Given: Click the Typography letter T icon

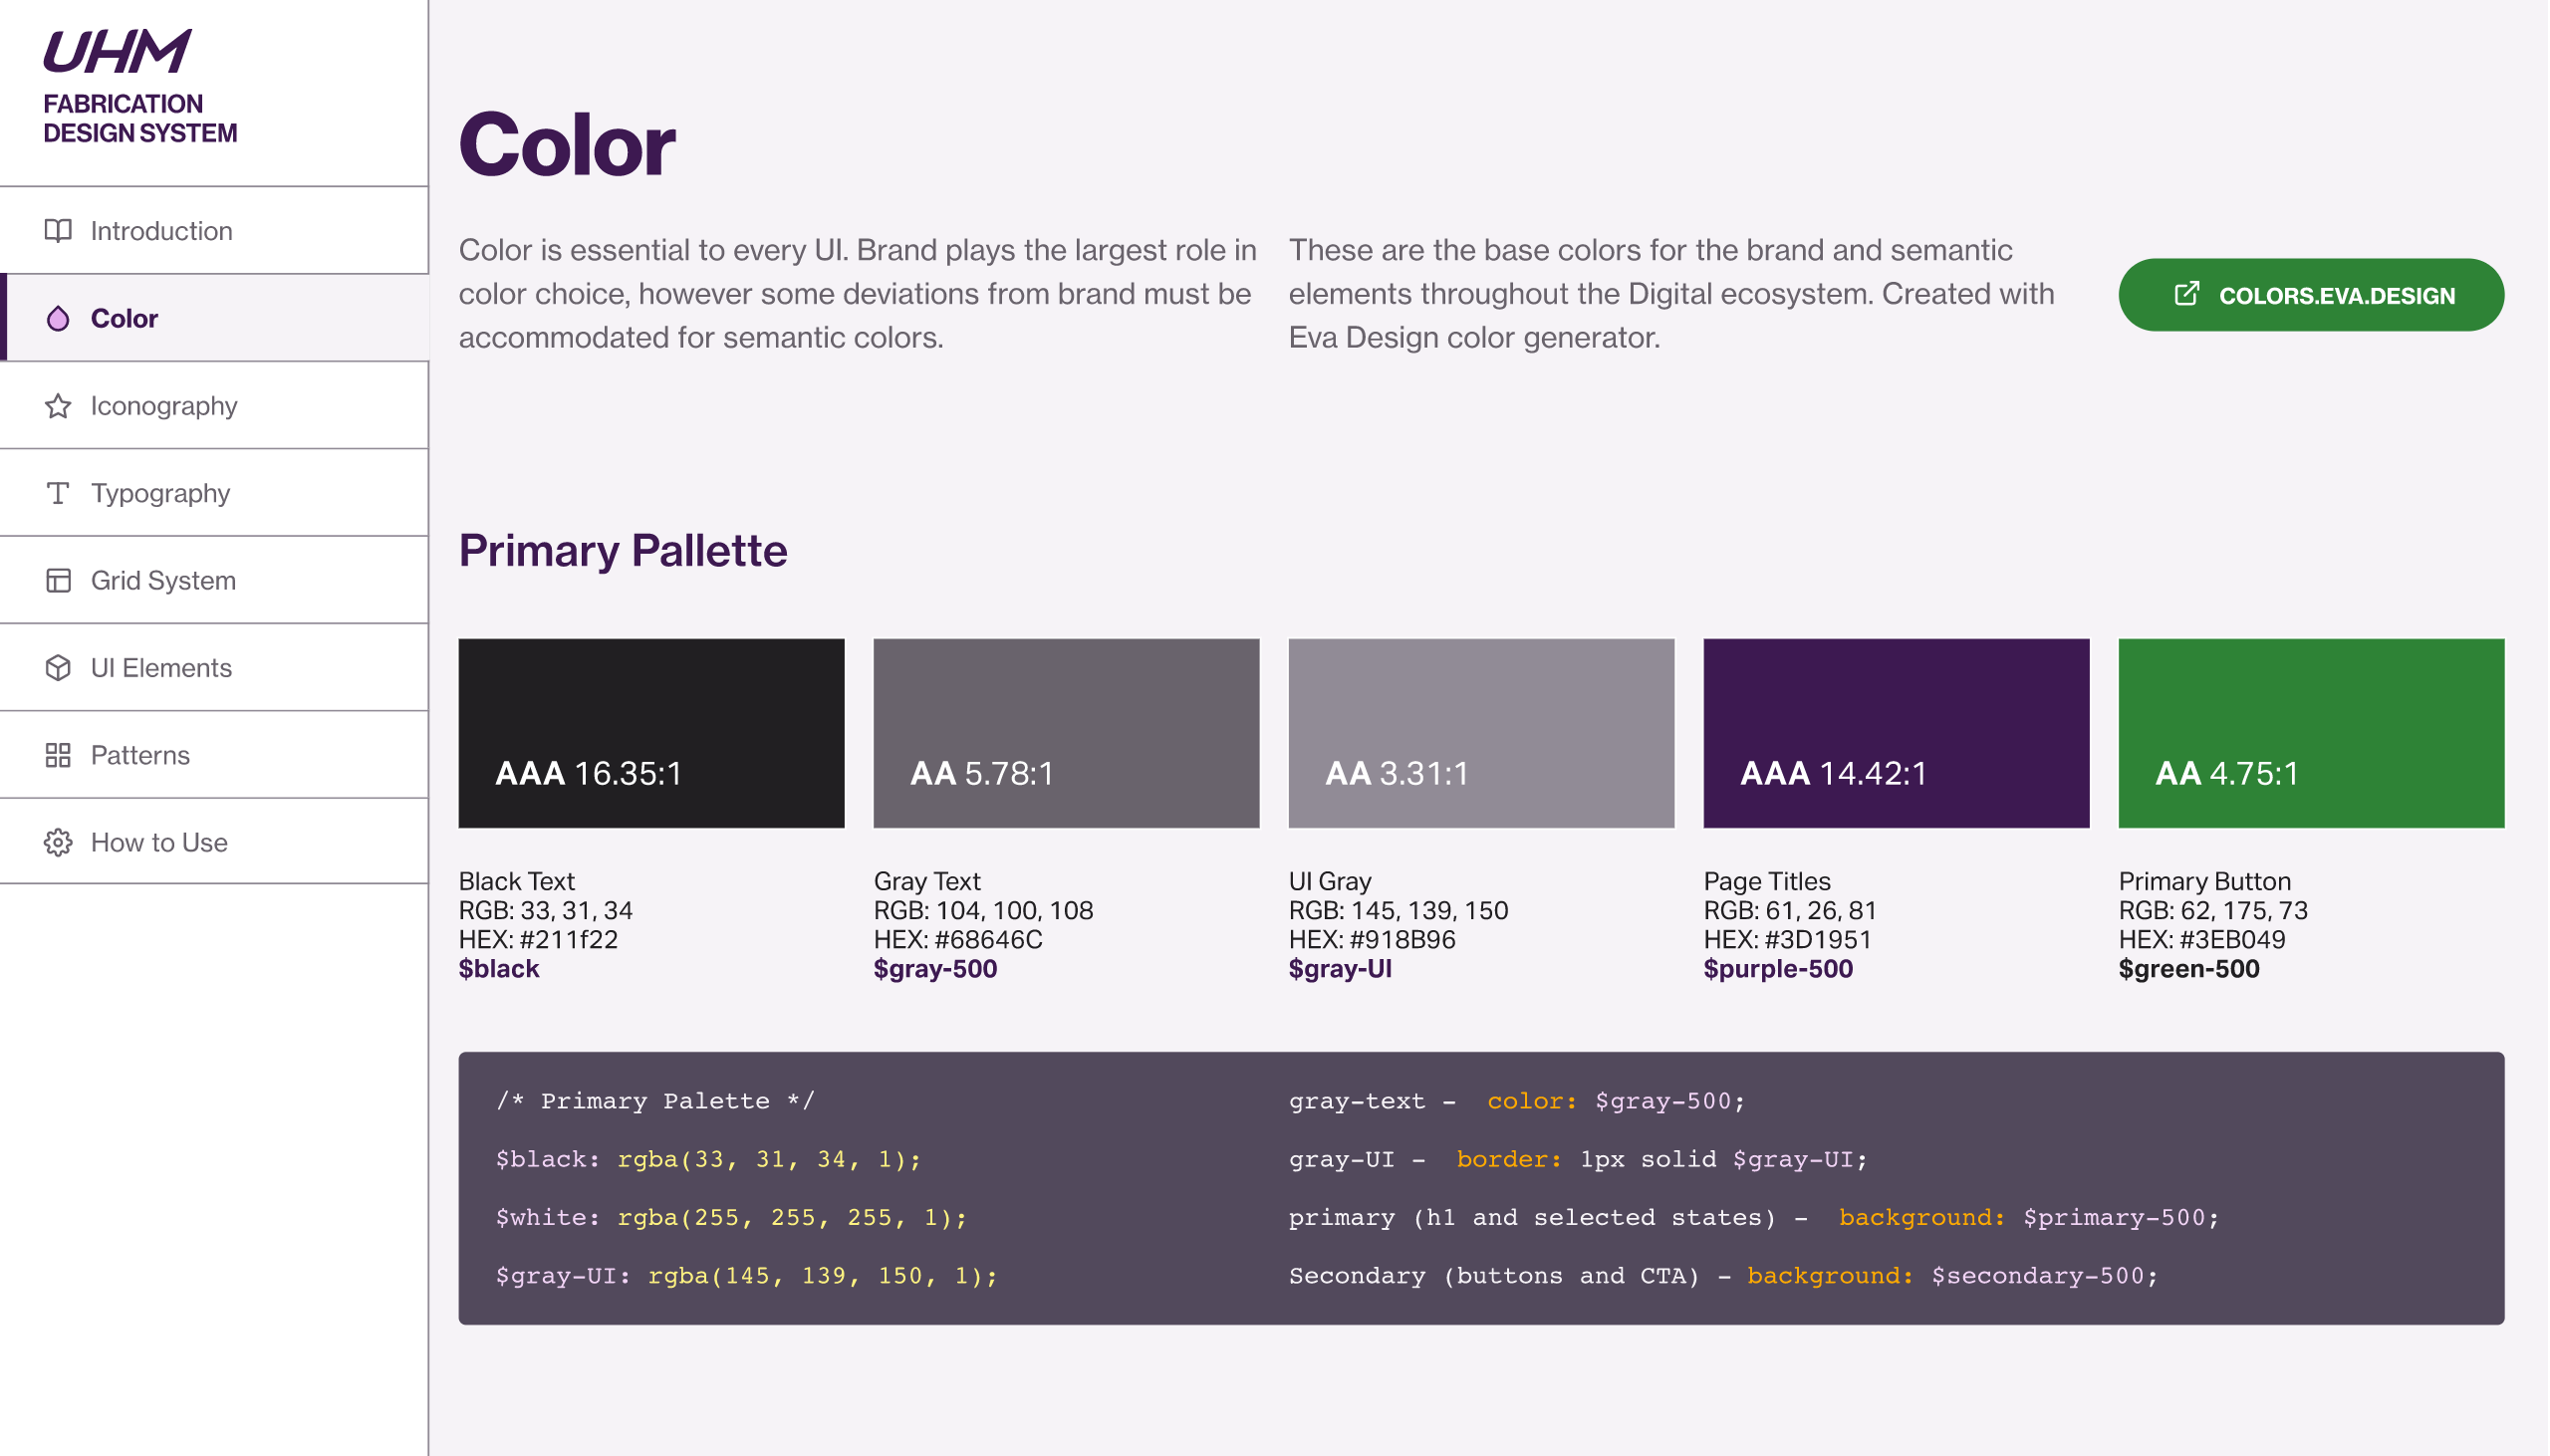Looking at the screenshot, I should (x=58, y=492).
